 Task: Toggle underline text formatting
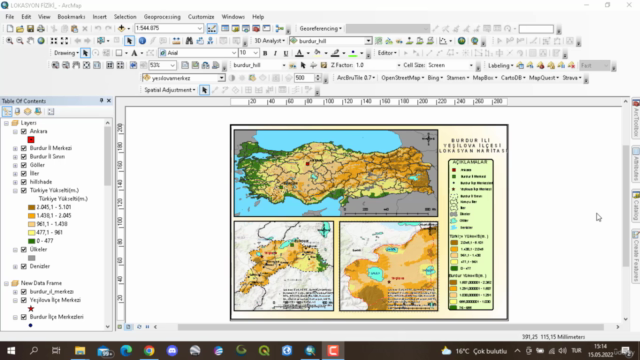[x=286, y=53]
